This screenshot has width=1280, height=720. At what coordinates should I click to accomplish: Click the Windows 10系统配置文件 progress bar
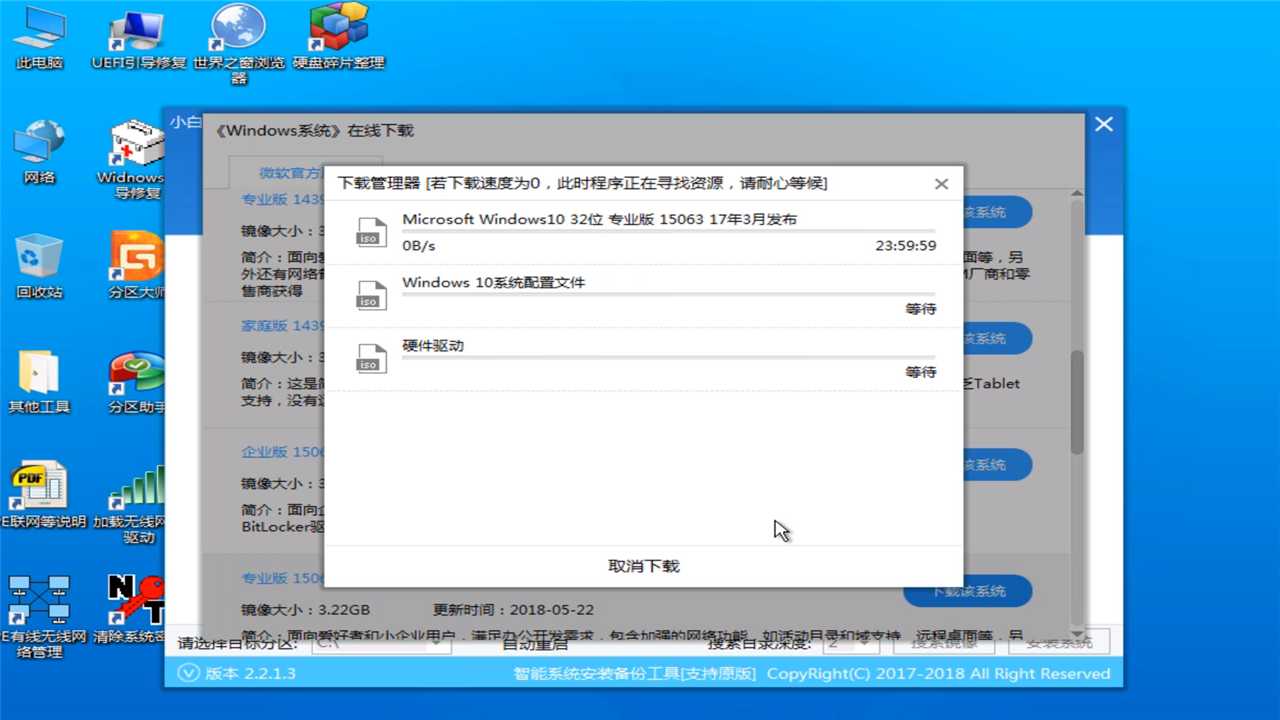pos(668,294)
